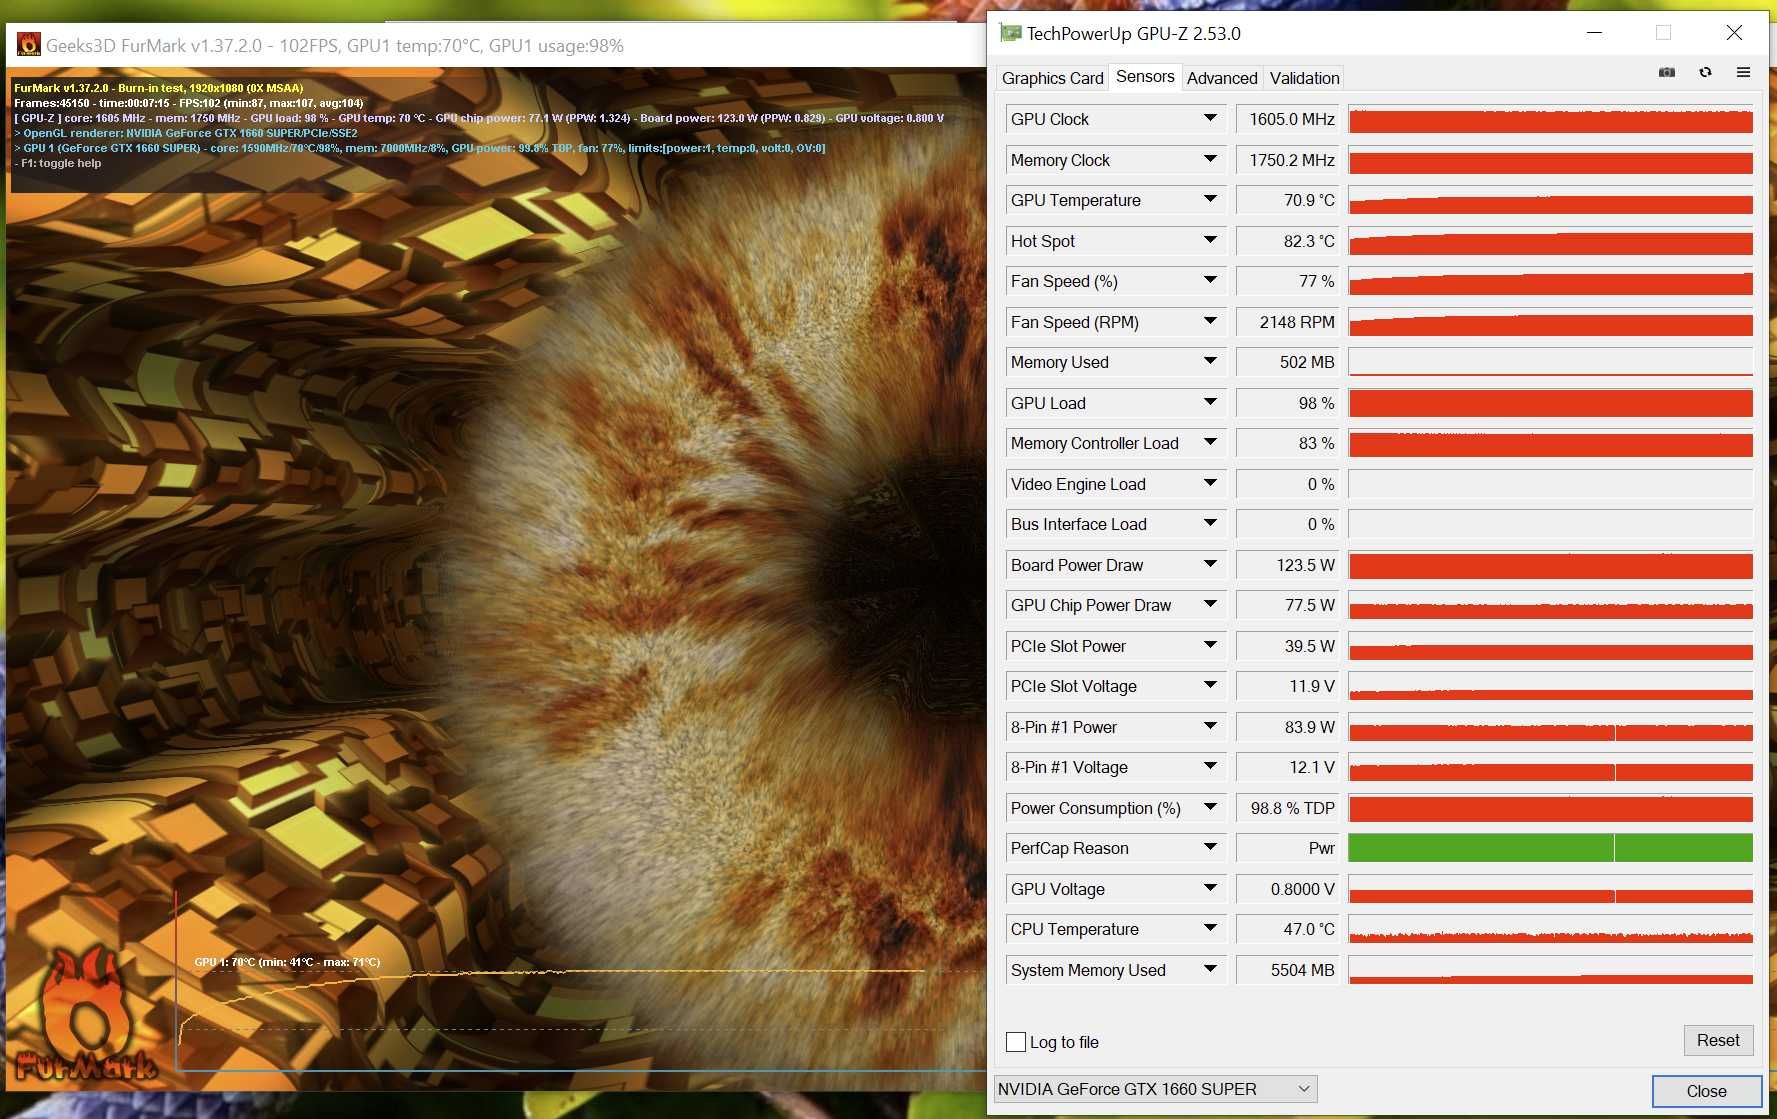
Task: Click the Power Consumption value 98.8 % TDP
Action: pyautogui.click(x=1289, y=808)
